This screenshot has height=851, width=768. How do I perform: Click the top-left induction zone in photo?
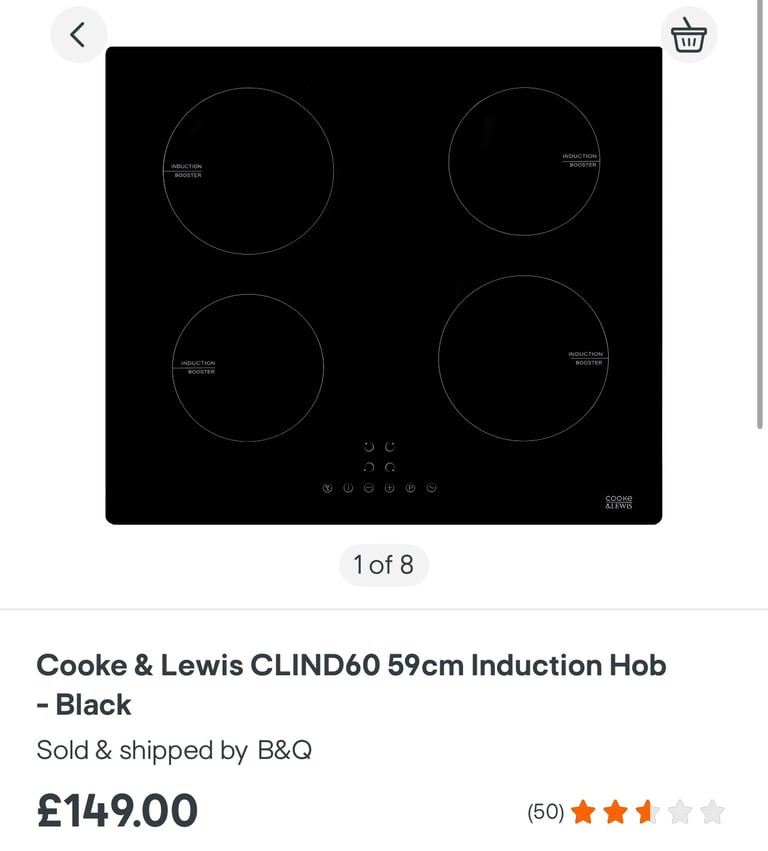(x=248, y=171)
